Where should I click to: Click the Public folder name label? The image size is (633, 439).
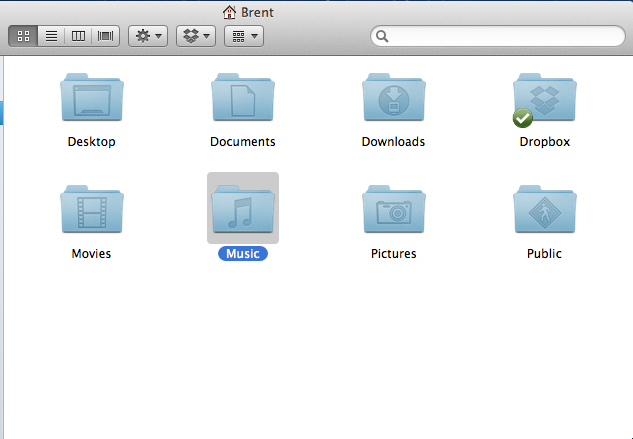coord(544,254)
